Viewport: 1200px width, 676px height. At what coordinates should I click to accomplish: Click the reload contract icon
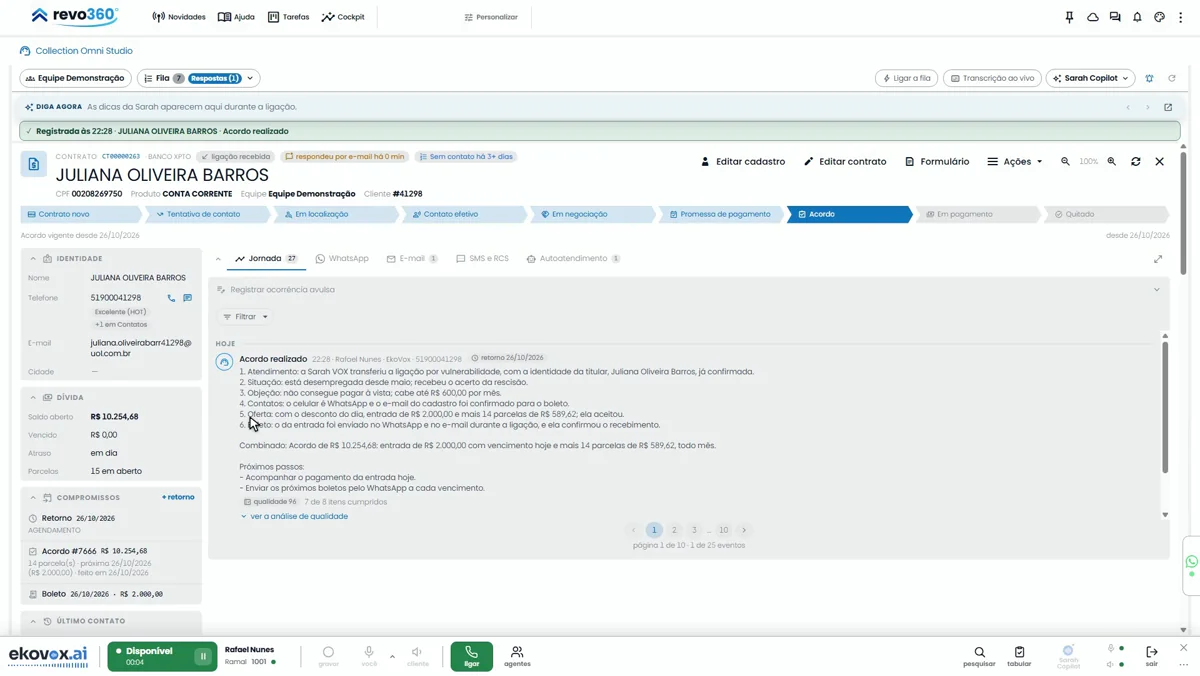pos(1136,161)
